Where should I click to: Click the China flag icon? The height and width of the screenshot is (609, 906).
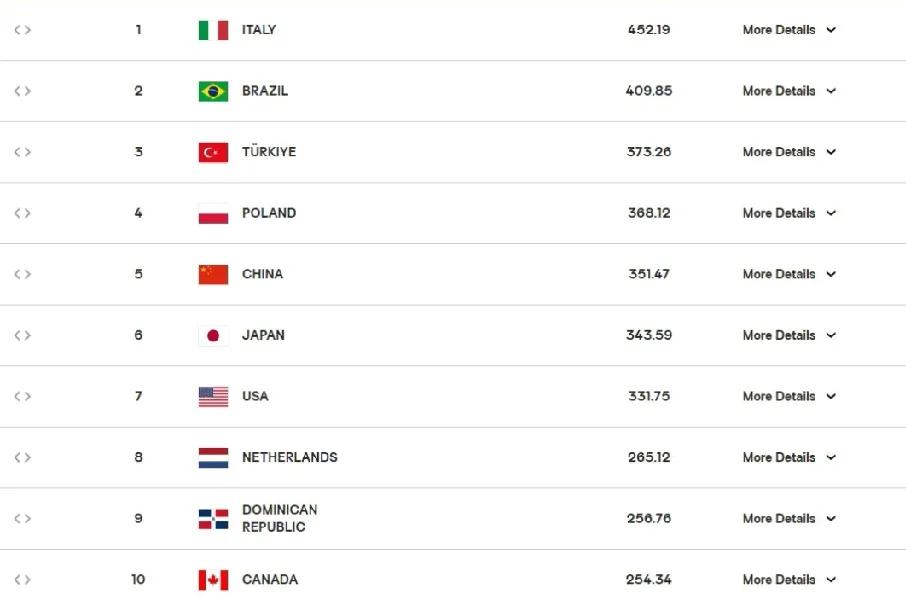[213, 274]
